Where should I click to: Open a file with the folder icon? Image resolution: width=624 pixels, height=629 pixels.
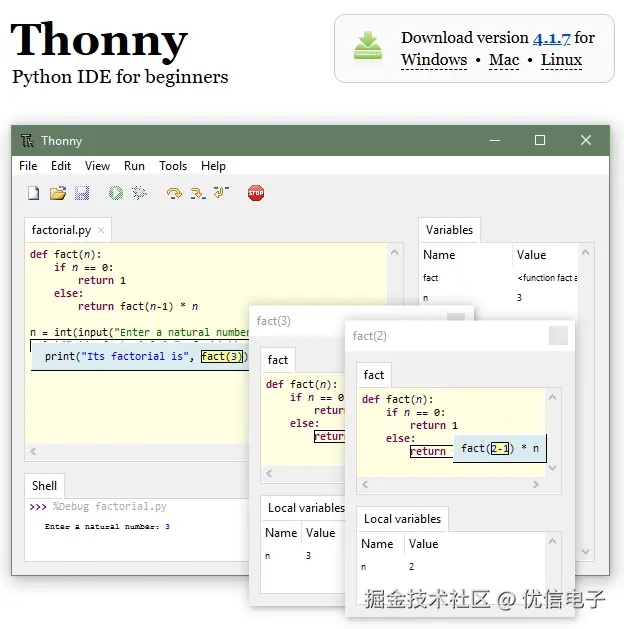click(58, 193)
